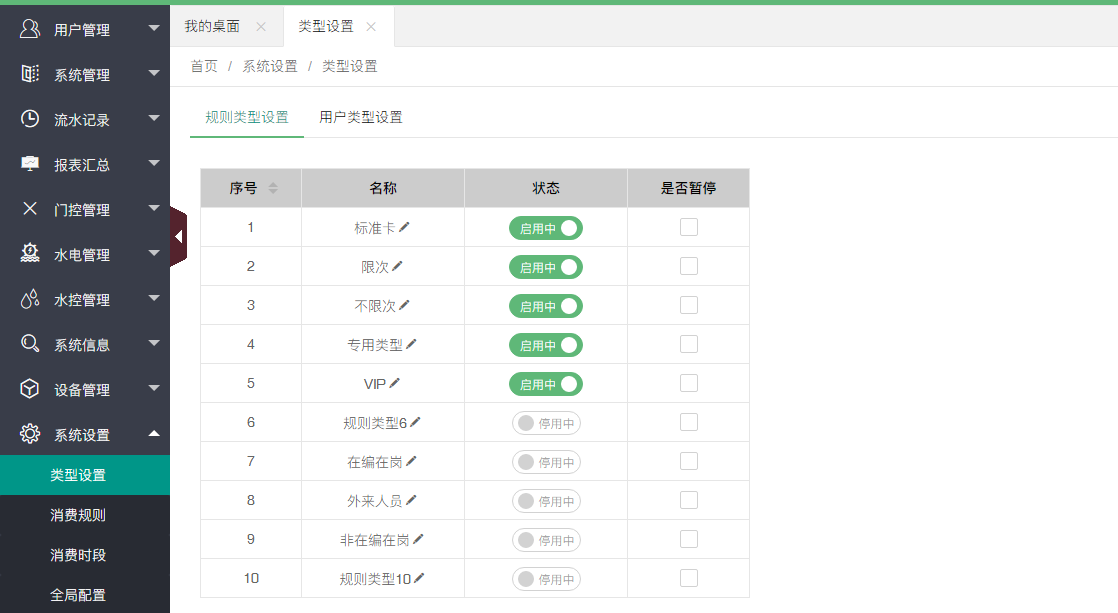Image resolution: width=1118 pixels, height=613 pixels.
Task: Close the 类型设置 tab
Action: point(371,27)
